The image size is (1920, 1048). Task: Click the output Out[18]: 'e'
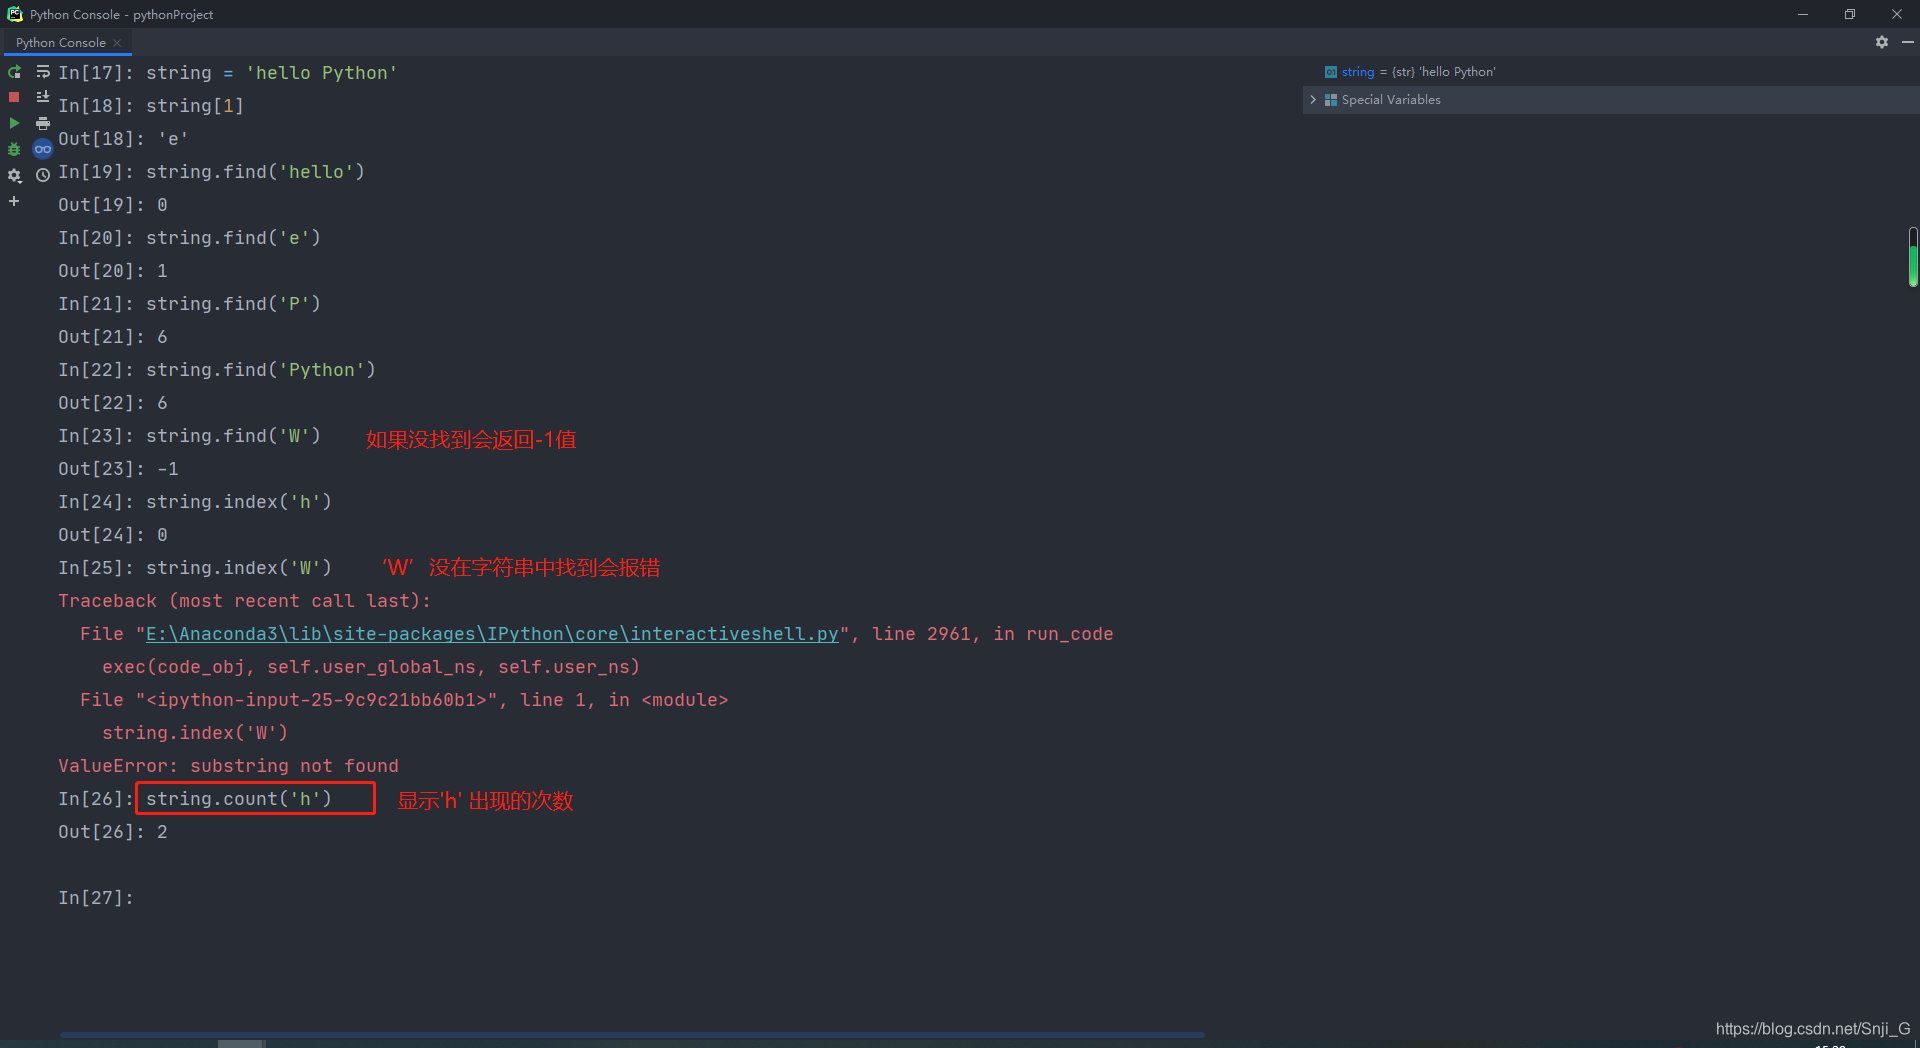point(123,139)
